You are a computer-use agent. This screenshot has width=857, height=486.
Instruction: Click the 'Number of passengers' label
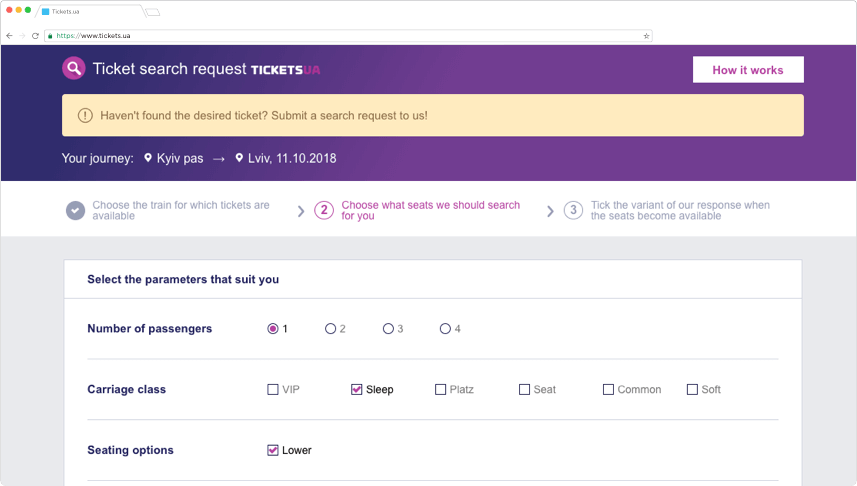coord(150,329)
